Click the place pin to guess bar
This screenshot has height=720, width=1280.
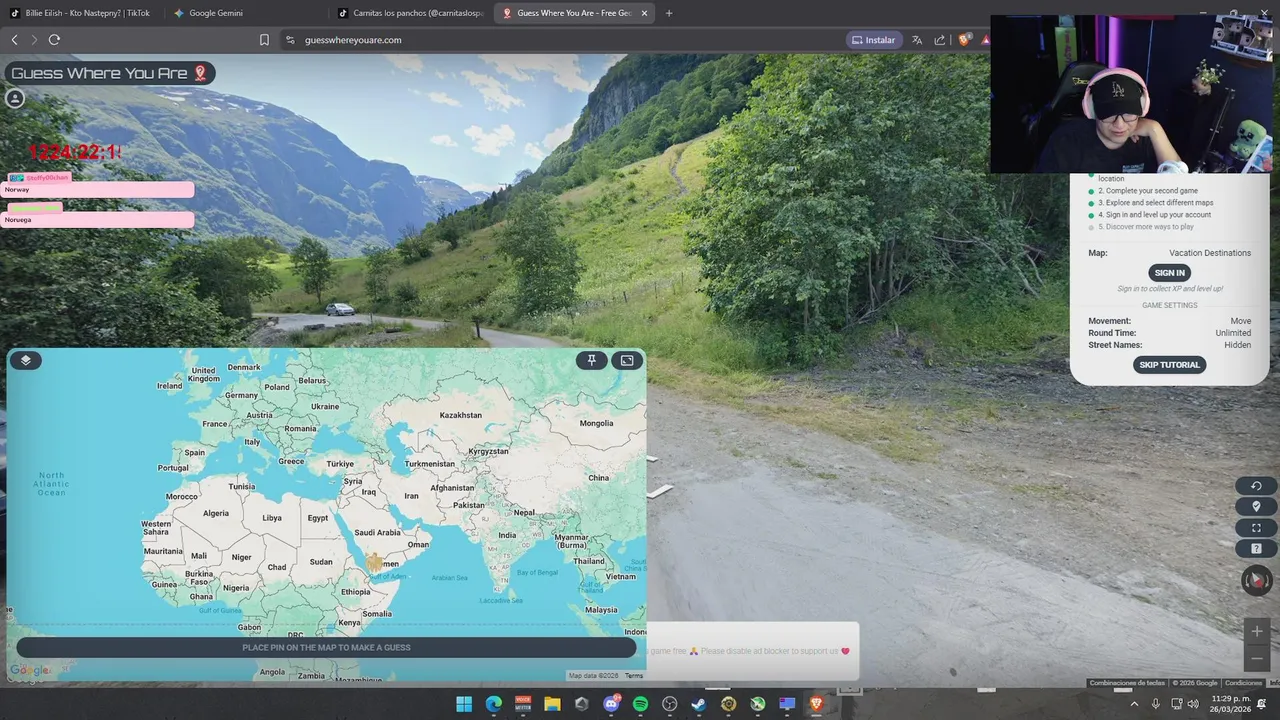(x=326, y=647)
